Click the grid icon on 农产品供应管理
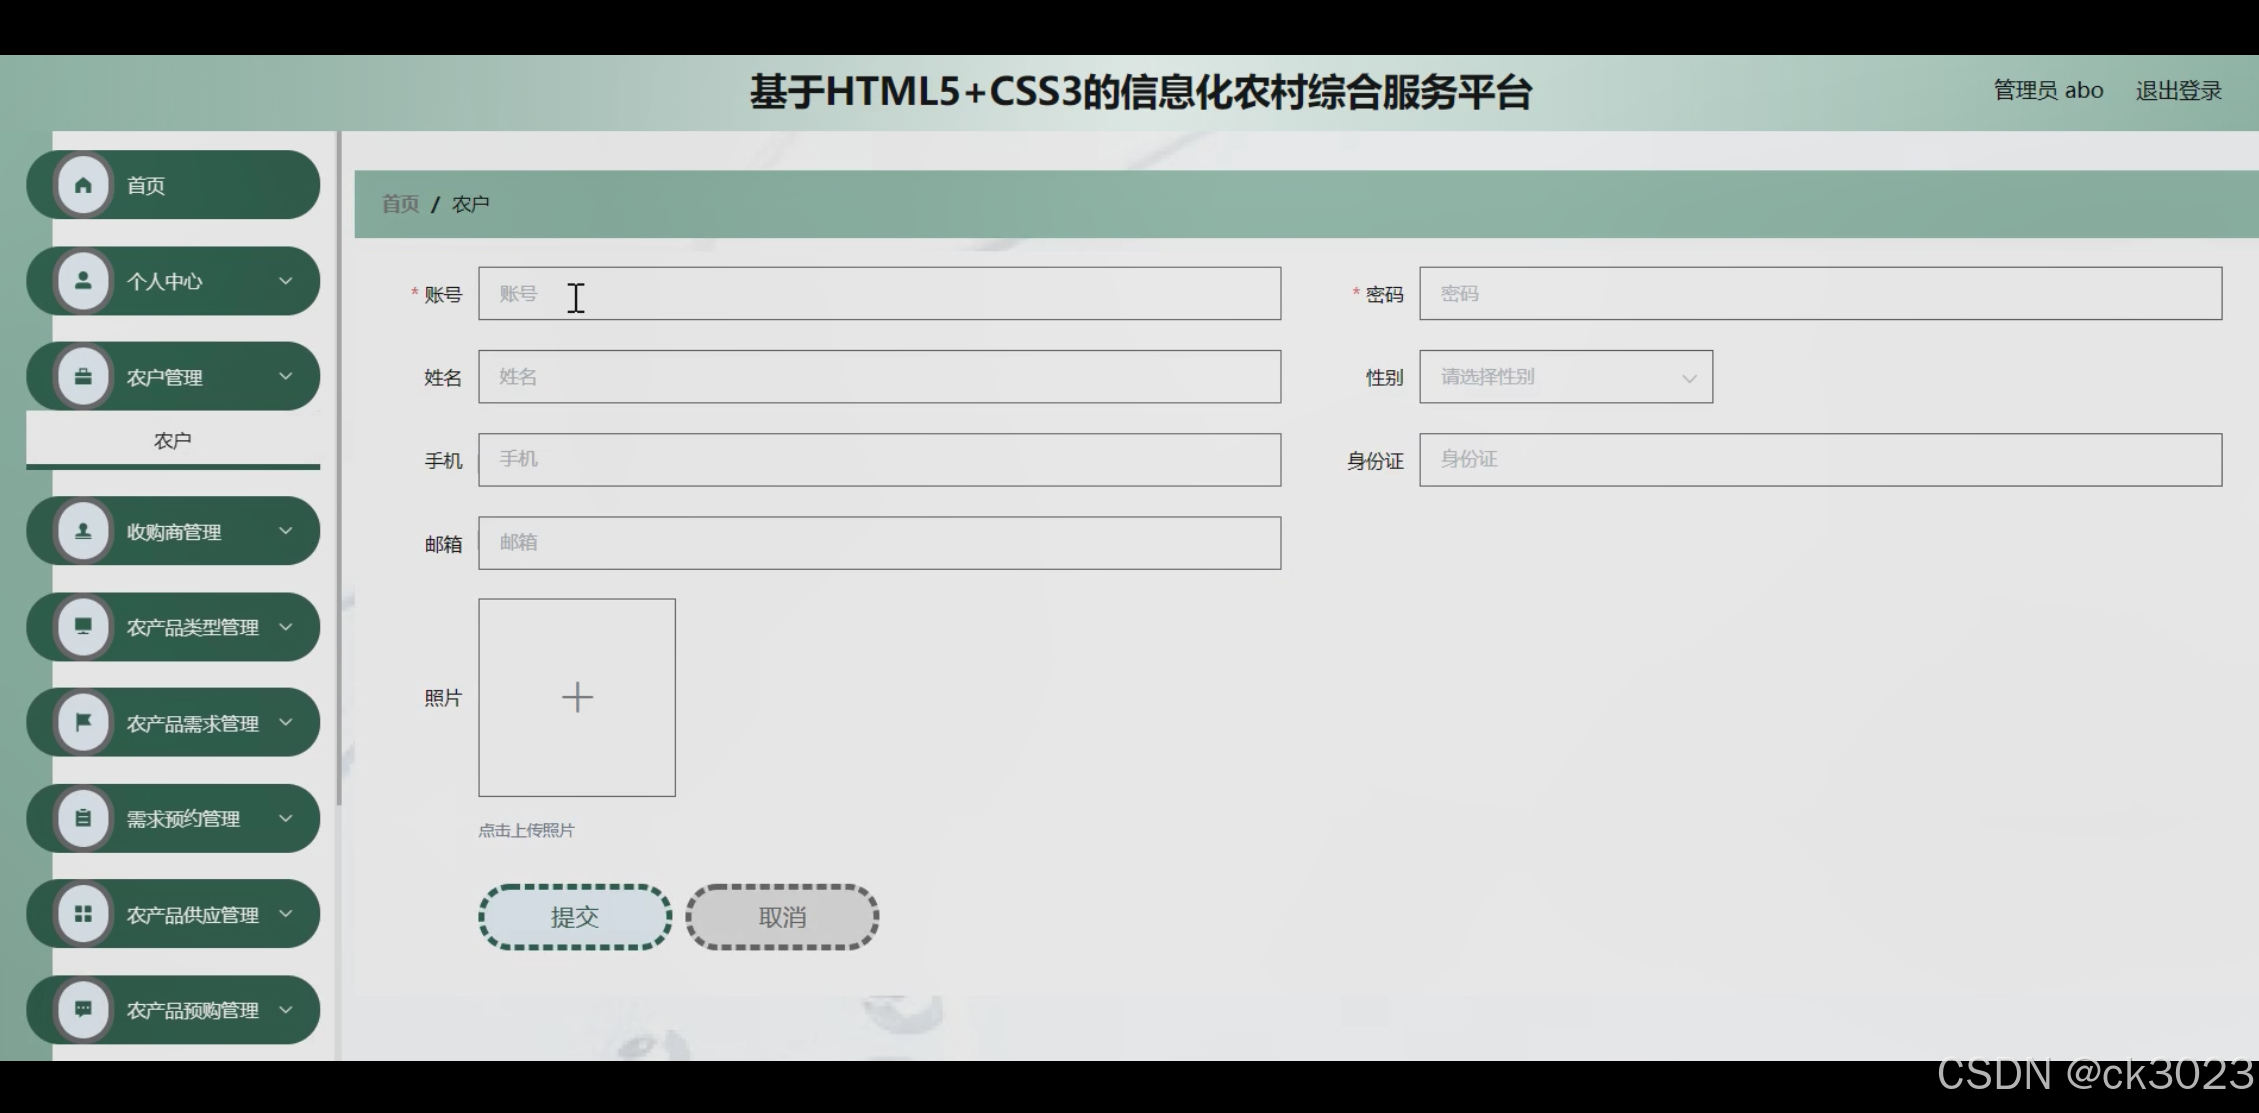The height and width of the screenshot is (1113, 2259). tap(84, 913)
